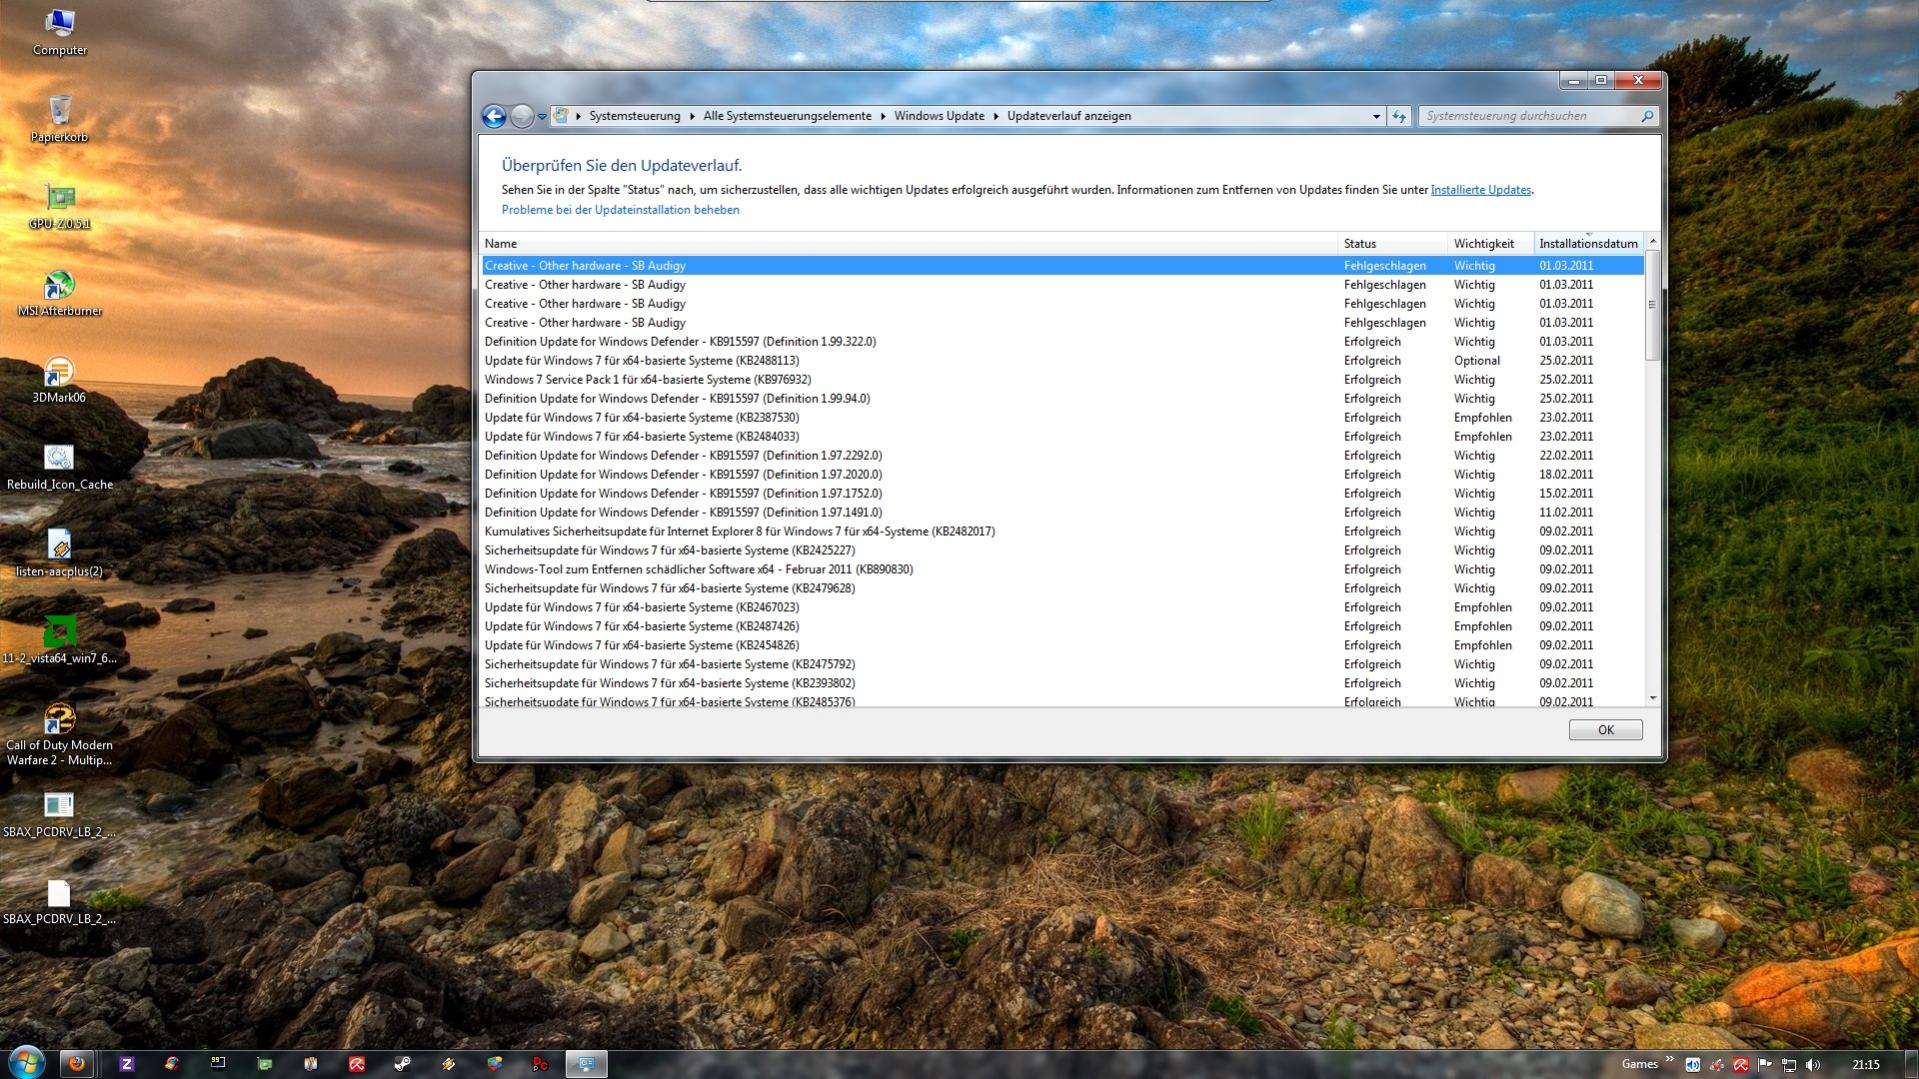
Task: Open the Games toolbar on the taskbar
Action: pyautogui.click(x=1639, y=1064)
